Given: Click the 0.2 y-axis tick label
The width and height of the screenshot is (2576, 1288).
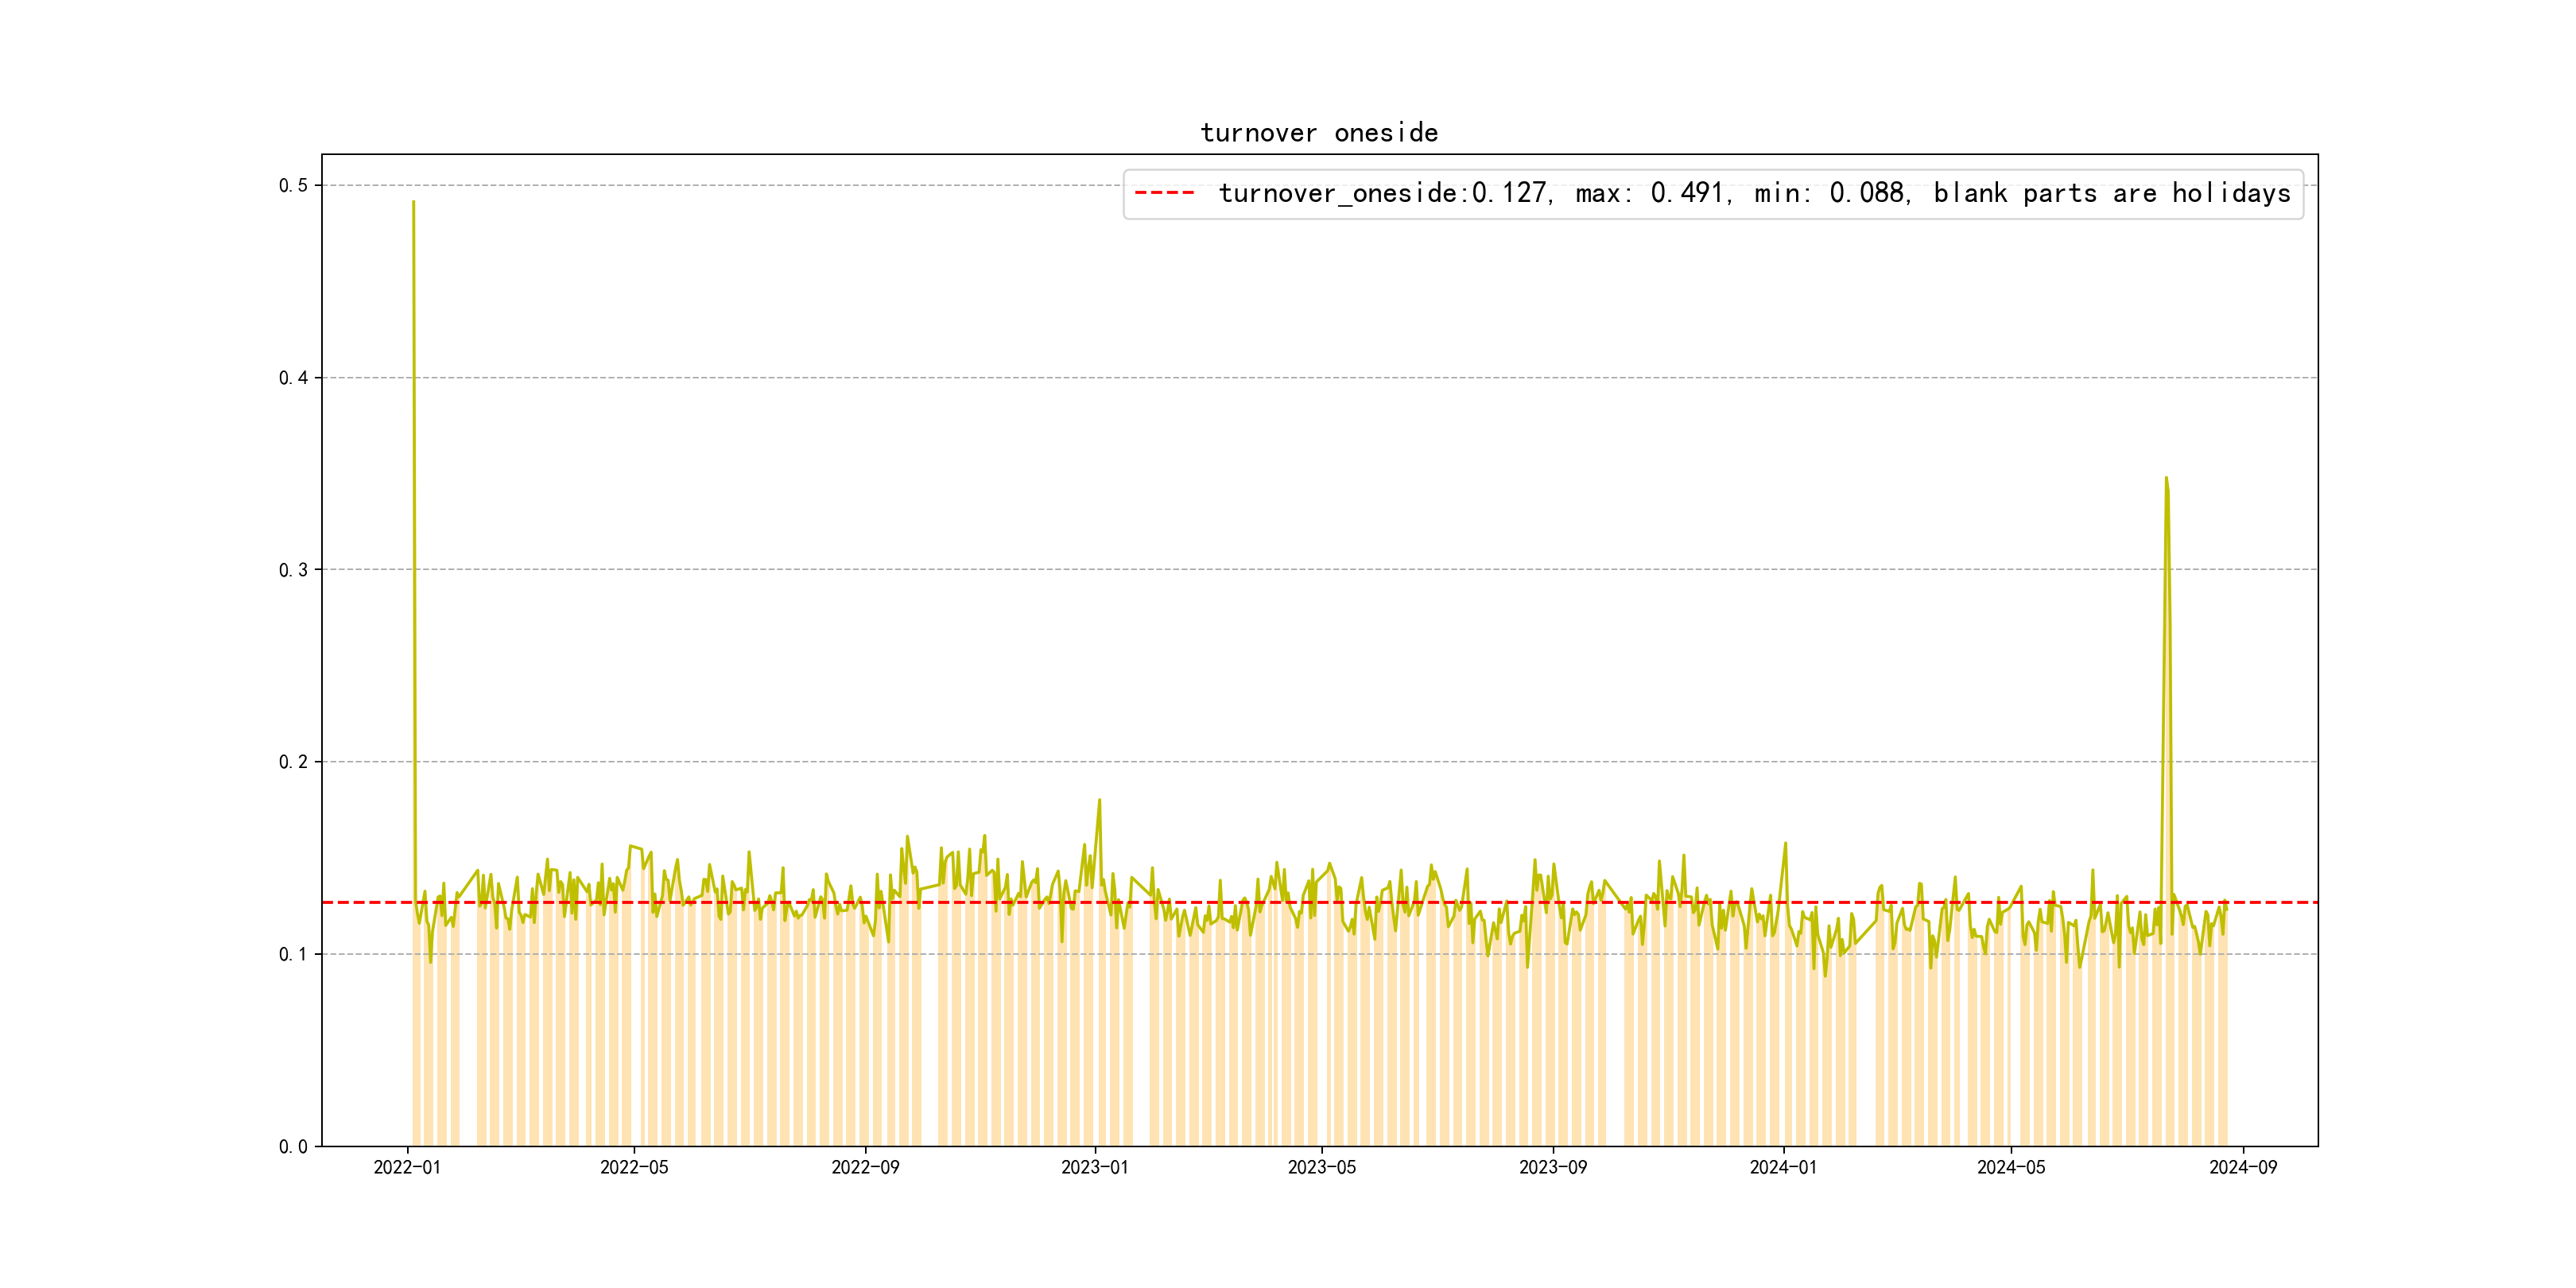Looking at the screenshot, I should [x=293, y=762].
